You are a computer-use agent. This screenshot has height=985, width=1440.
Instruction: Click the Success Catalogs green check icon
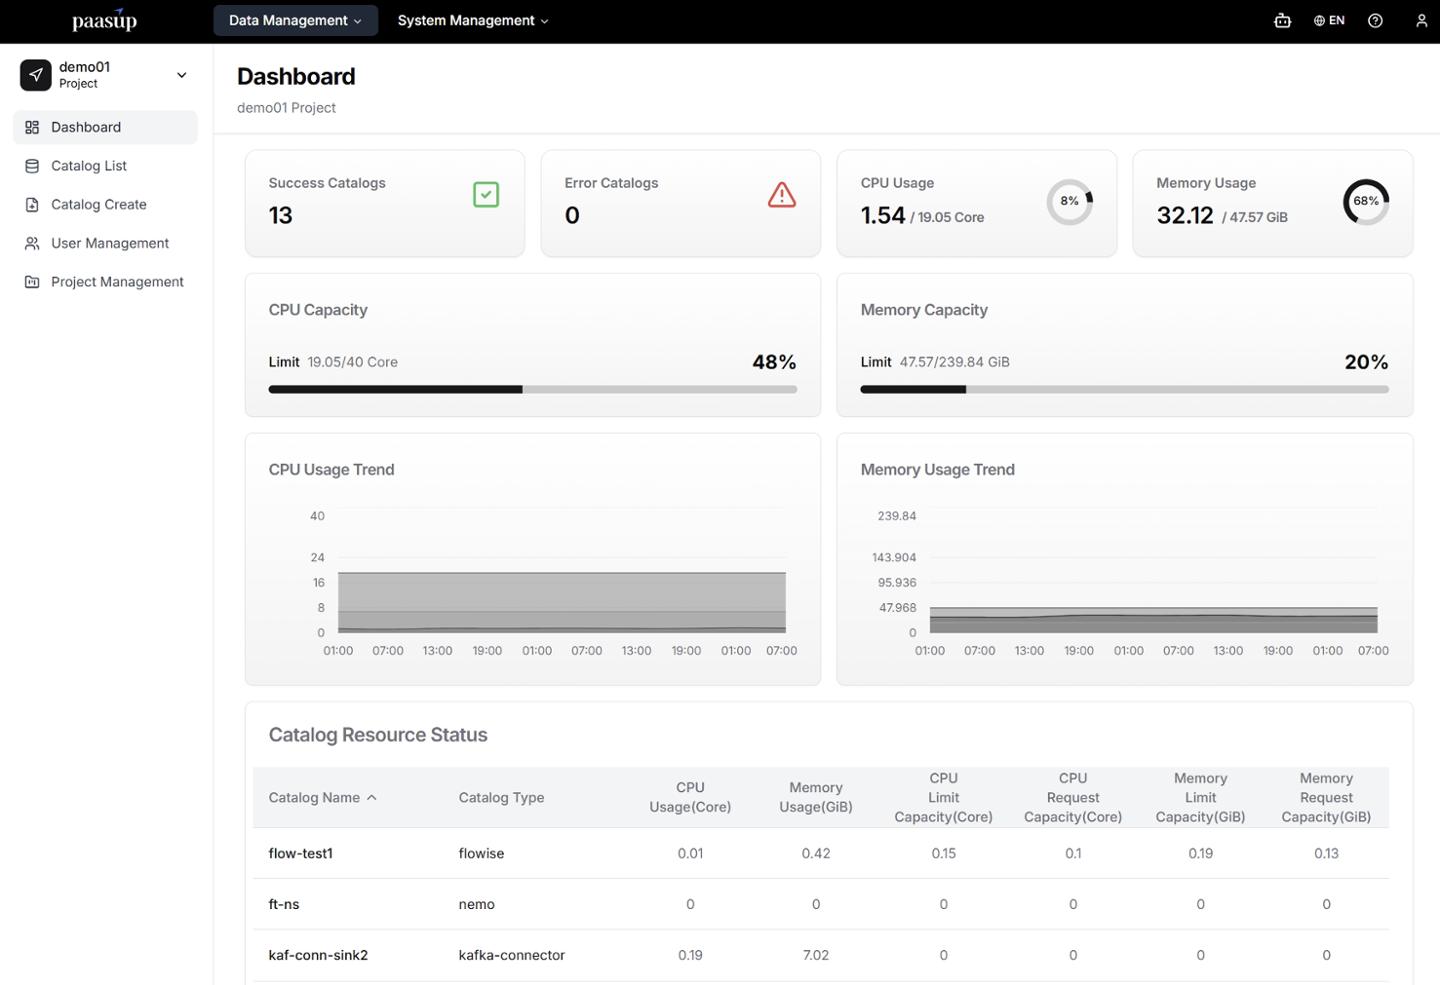click(x=486, y=194)
